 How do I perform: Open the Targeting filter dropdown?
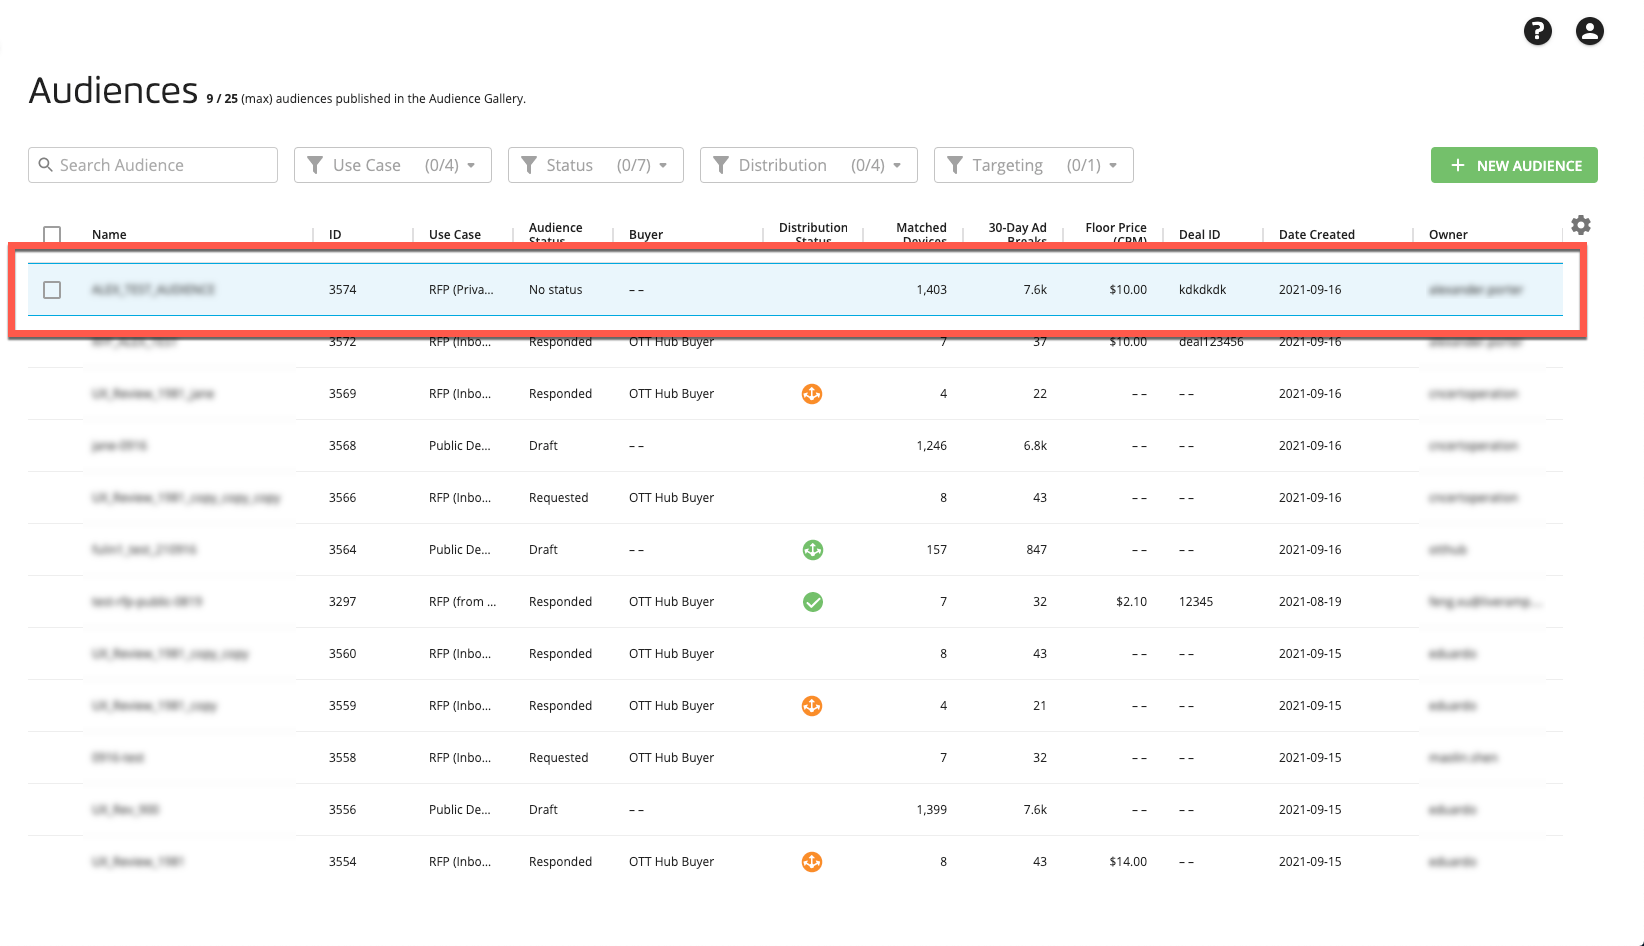click(x=1033, y=165)
